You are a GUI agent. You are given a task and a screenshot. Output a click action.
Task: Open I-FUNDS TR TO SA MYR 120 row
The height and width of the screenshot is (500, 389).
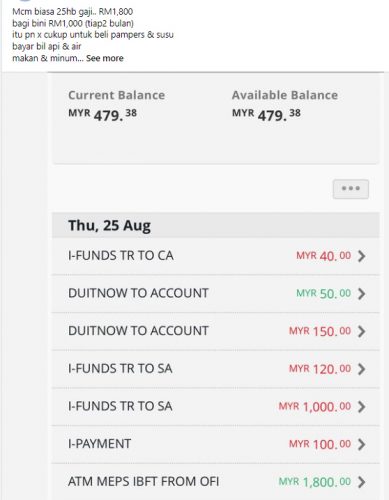(215, 369)
